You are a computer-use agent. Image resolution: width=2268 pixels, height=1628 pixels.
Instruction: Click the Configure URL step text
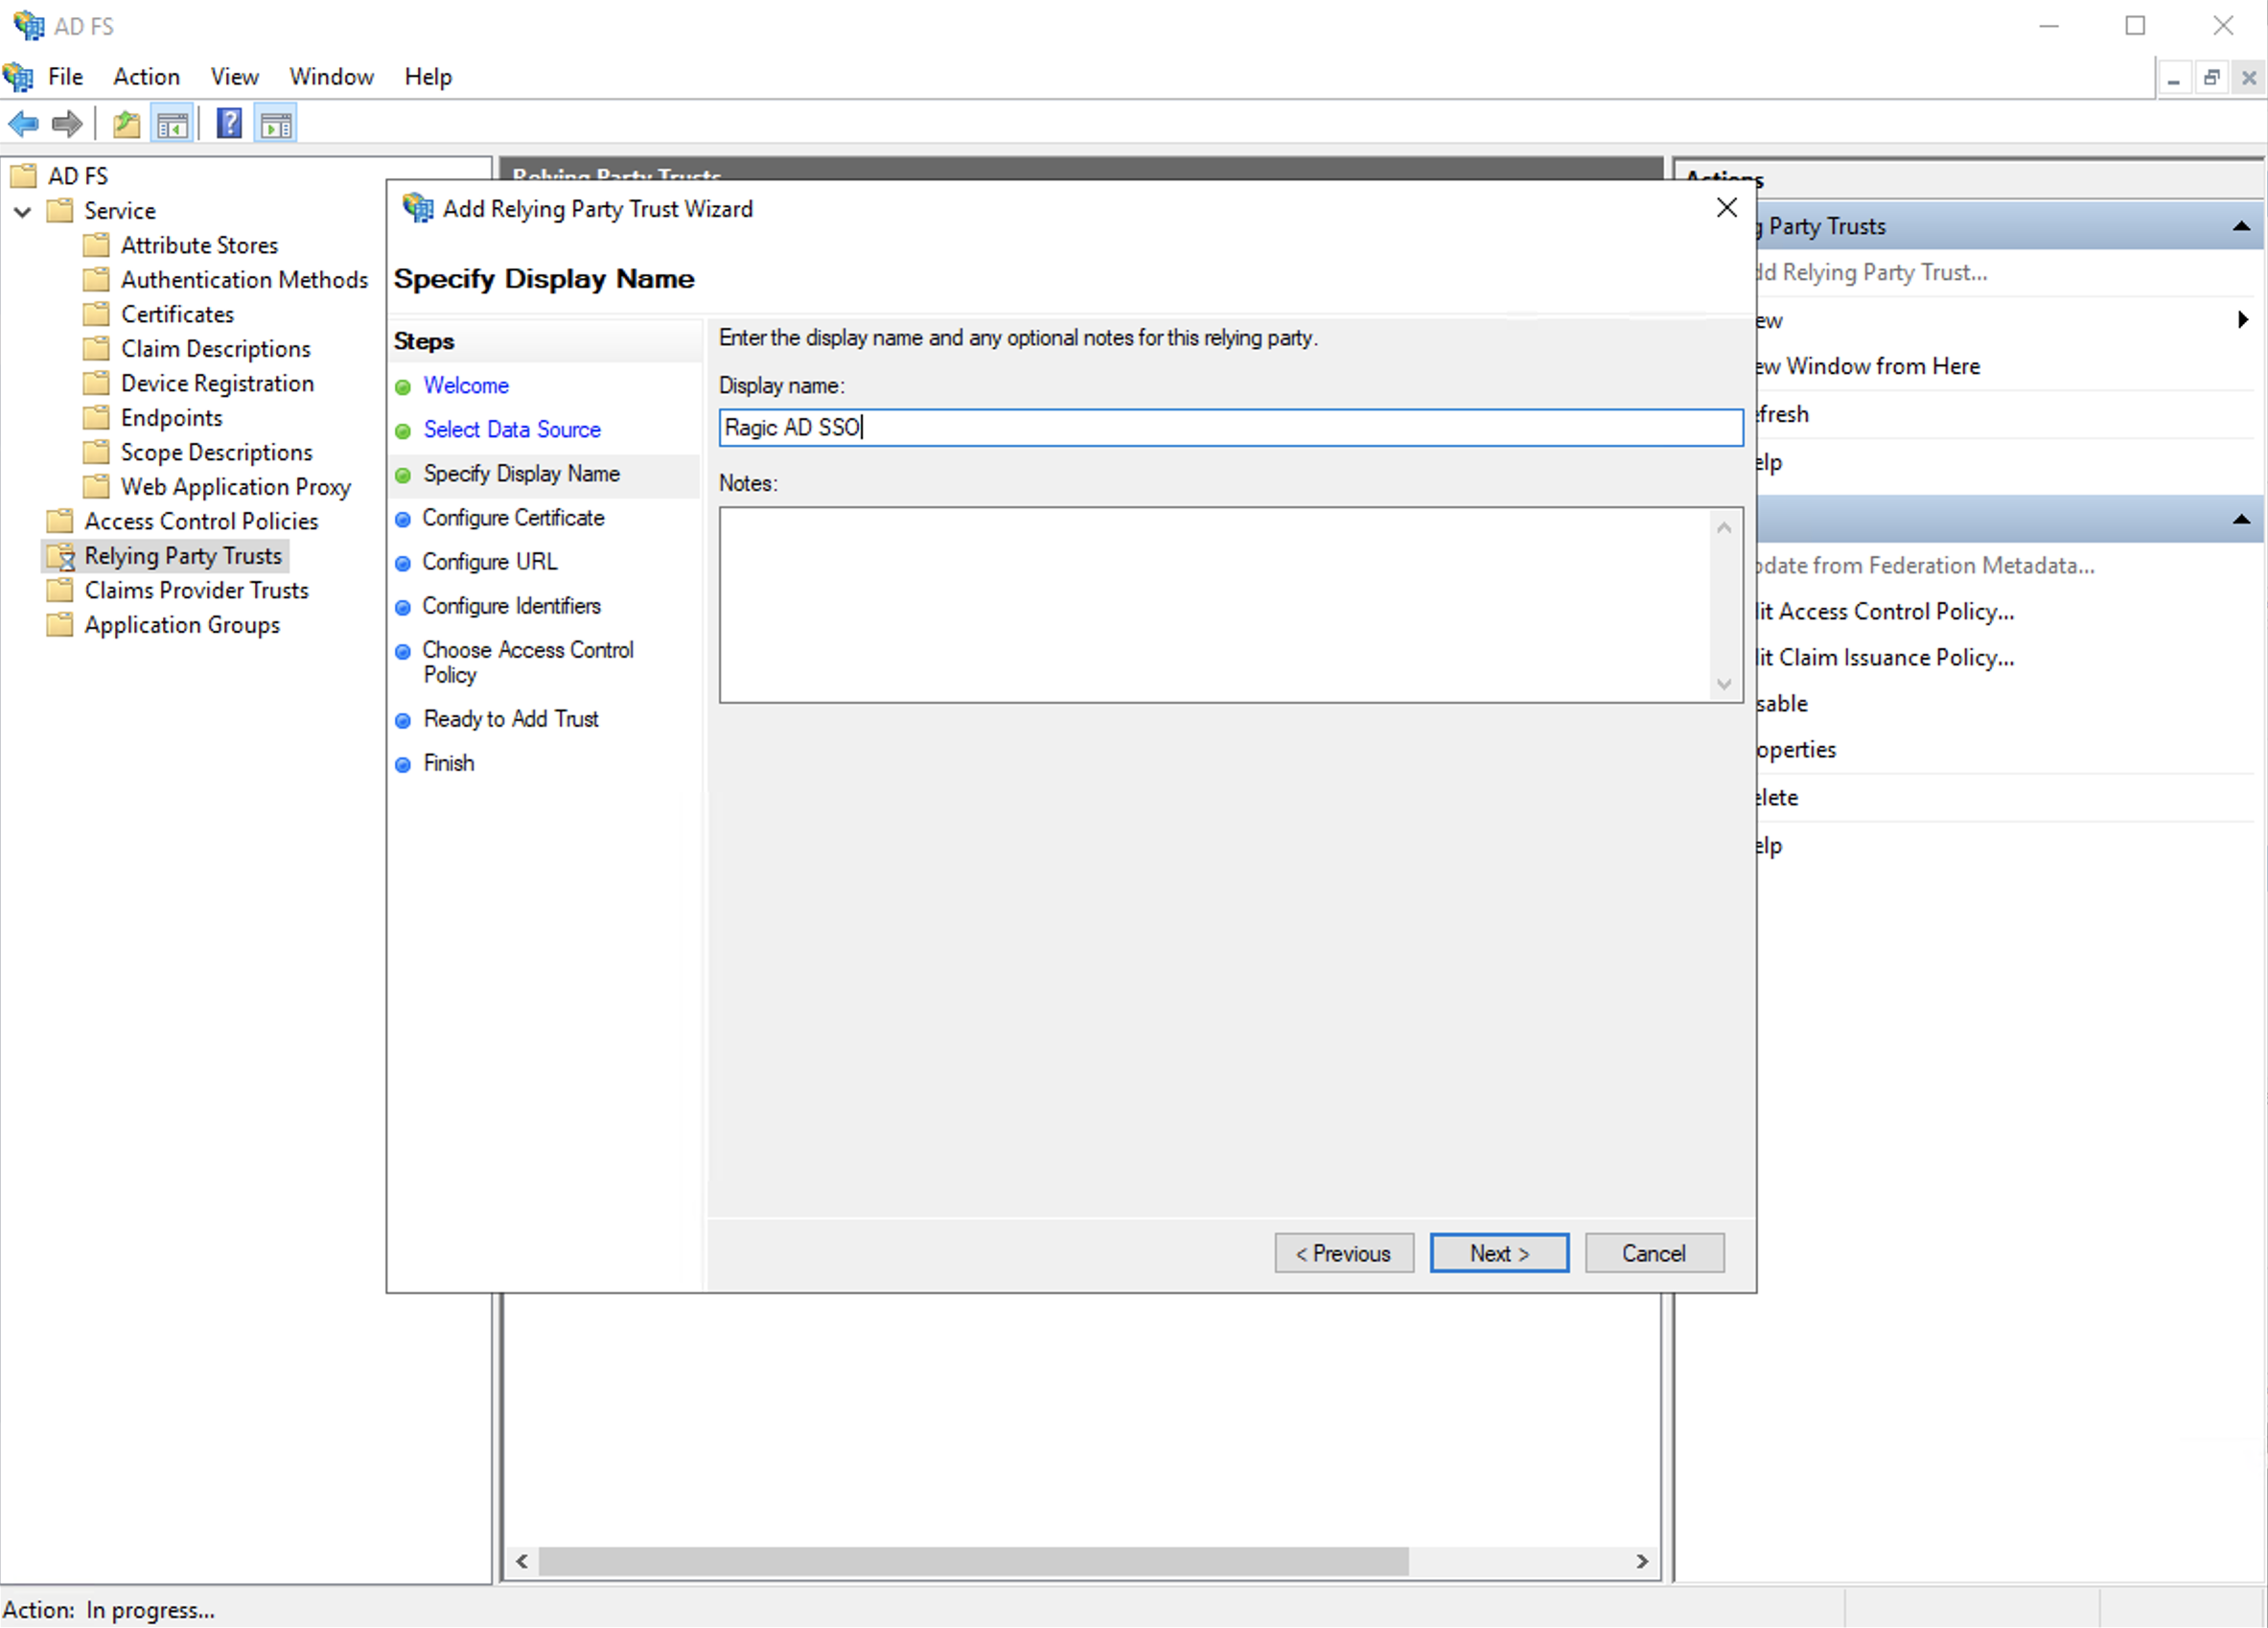pyautogui.click(x=490, y=562)
